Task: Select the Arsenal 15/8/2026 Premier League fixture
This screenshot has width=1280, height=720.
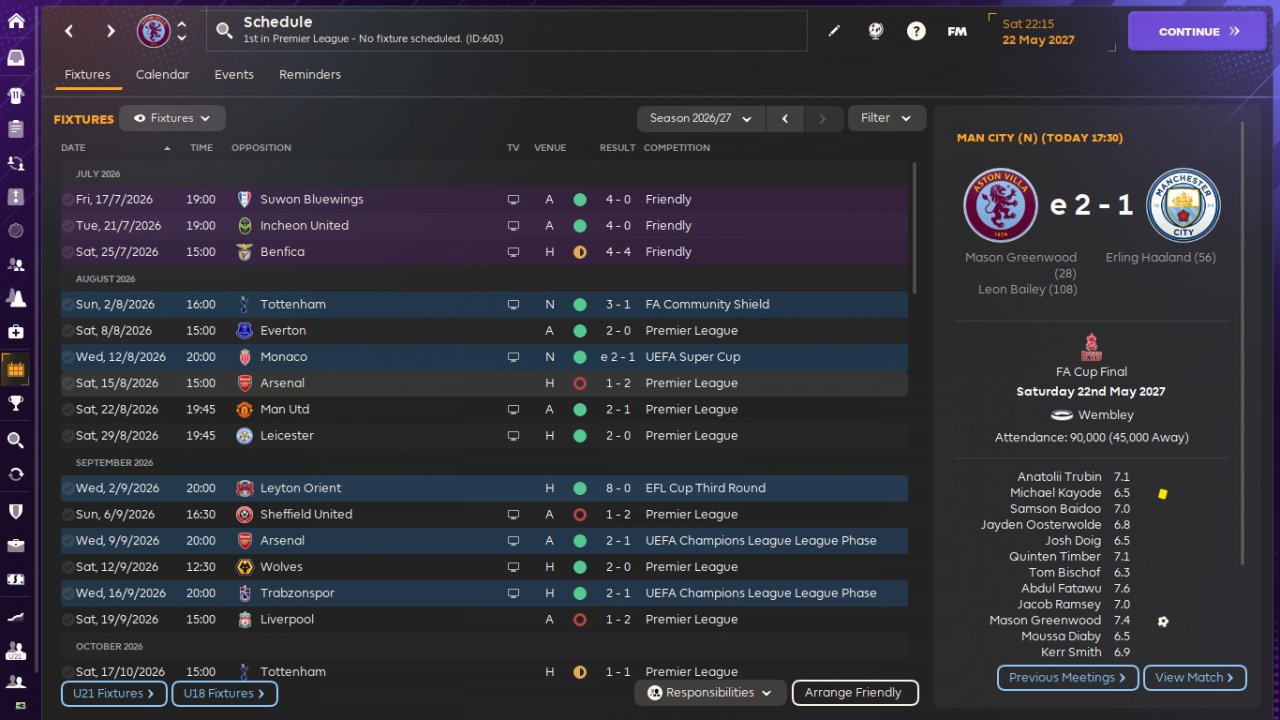Action: pos(484,383)
